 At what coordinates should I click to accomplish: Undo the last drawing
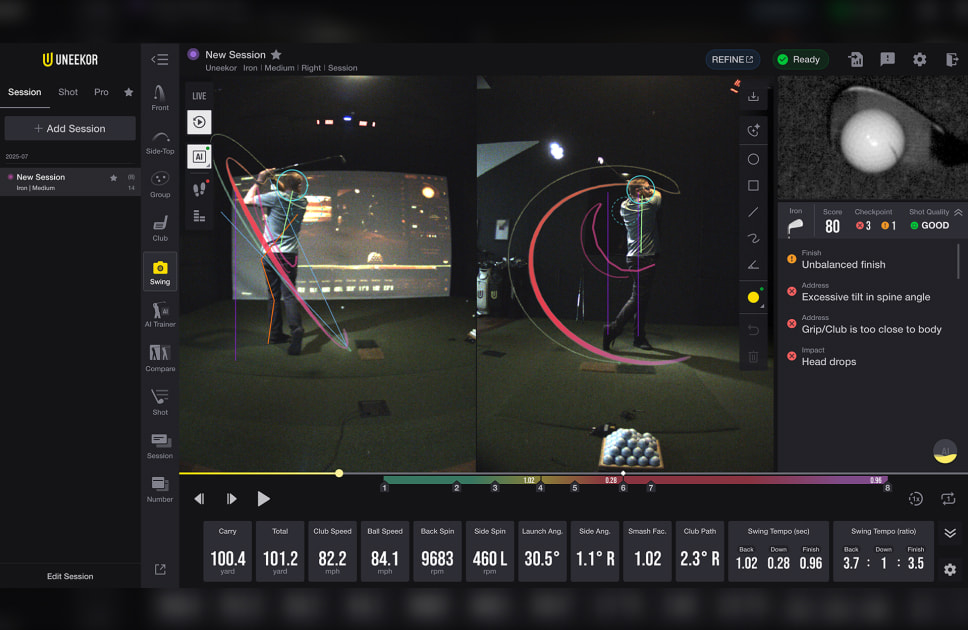(753, 330)
